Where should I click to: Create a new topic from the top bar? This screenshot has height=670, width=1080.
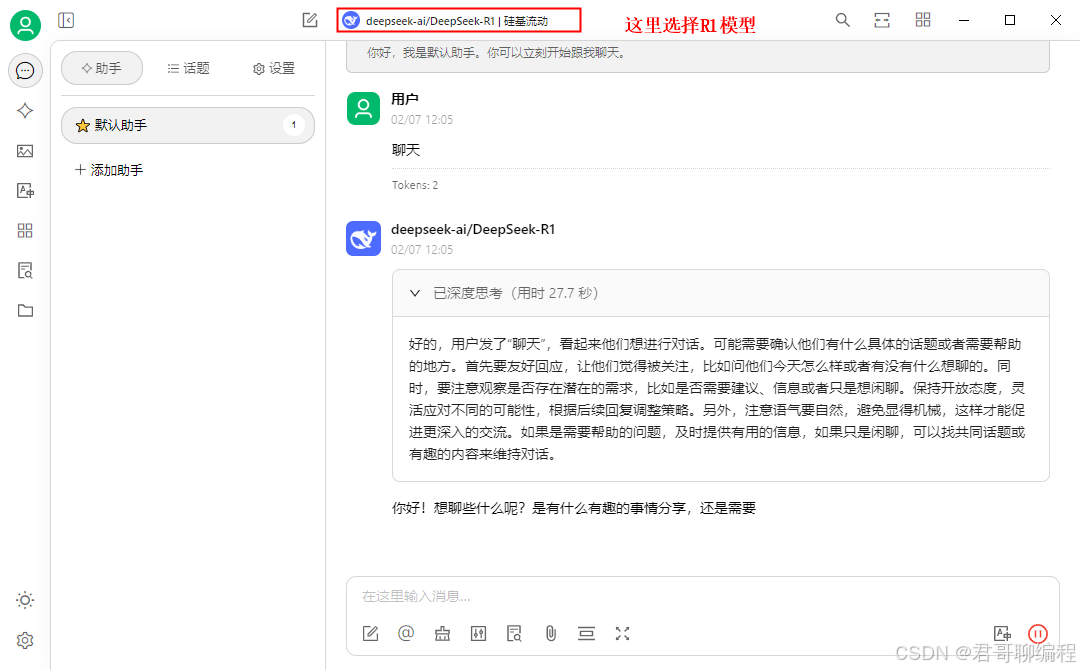click(310, 21)
